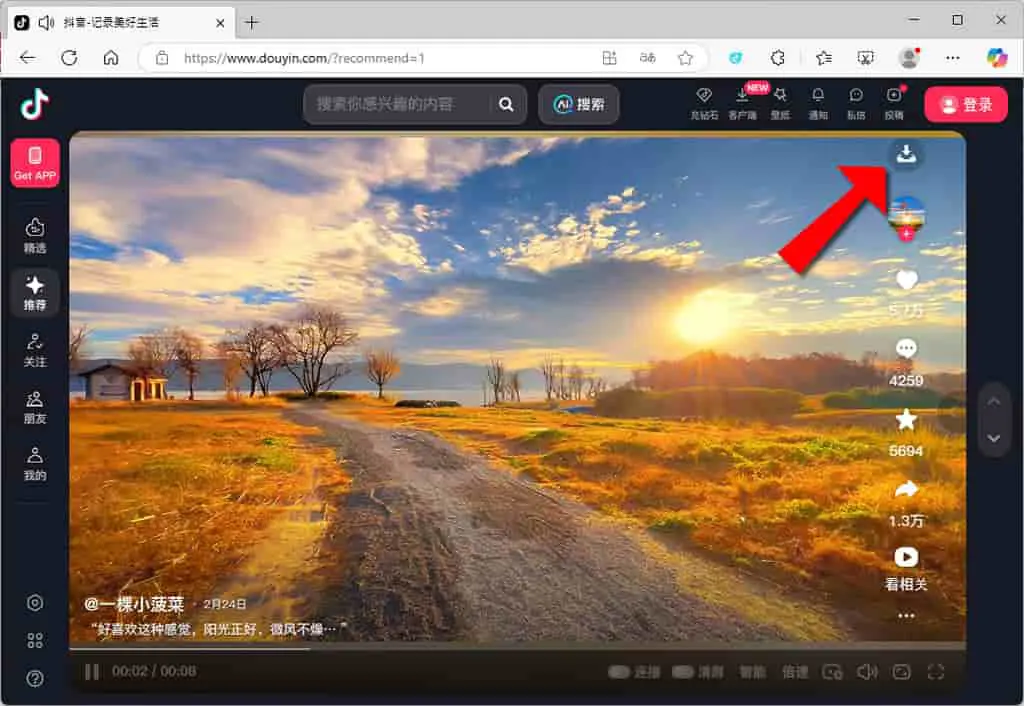Click the video download icon
Image resolution: width=1024 pixels, height=706 pixels.
[905, 155]
